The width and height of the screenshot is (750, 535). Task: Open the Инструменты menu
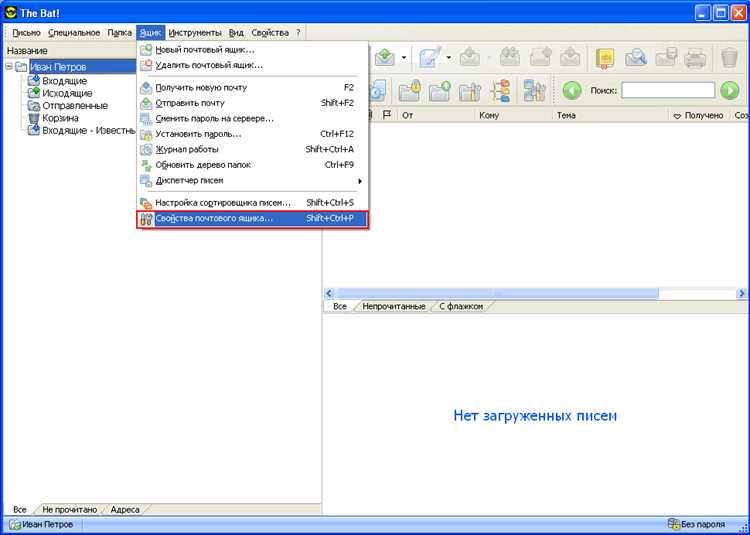195,33
